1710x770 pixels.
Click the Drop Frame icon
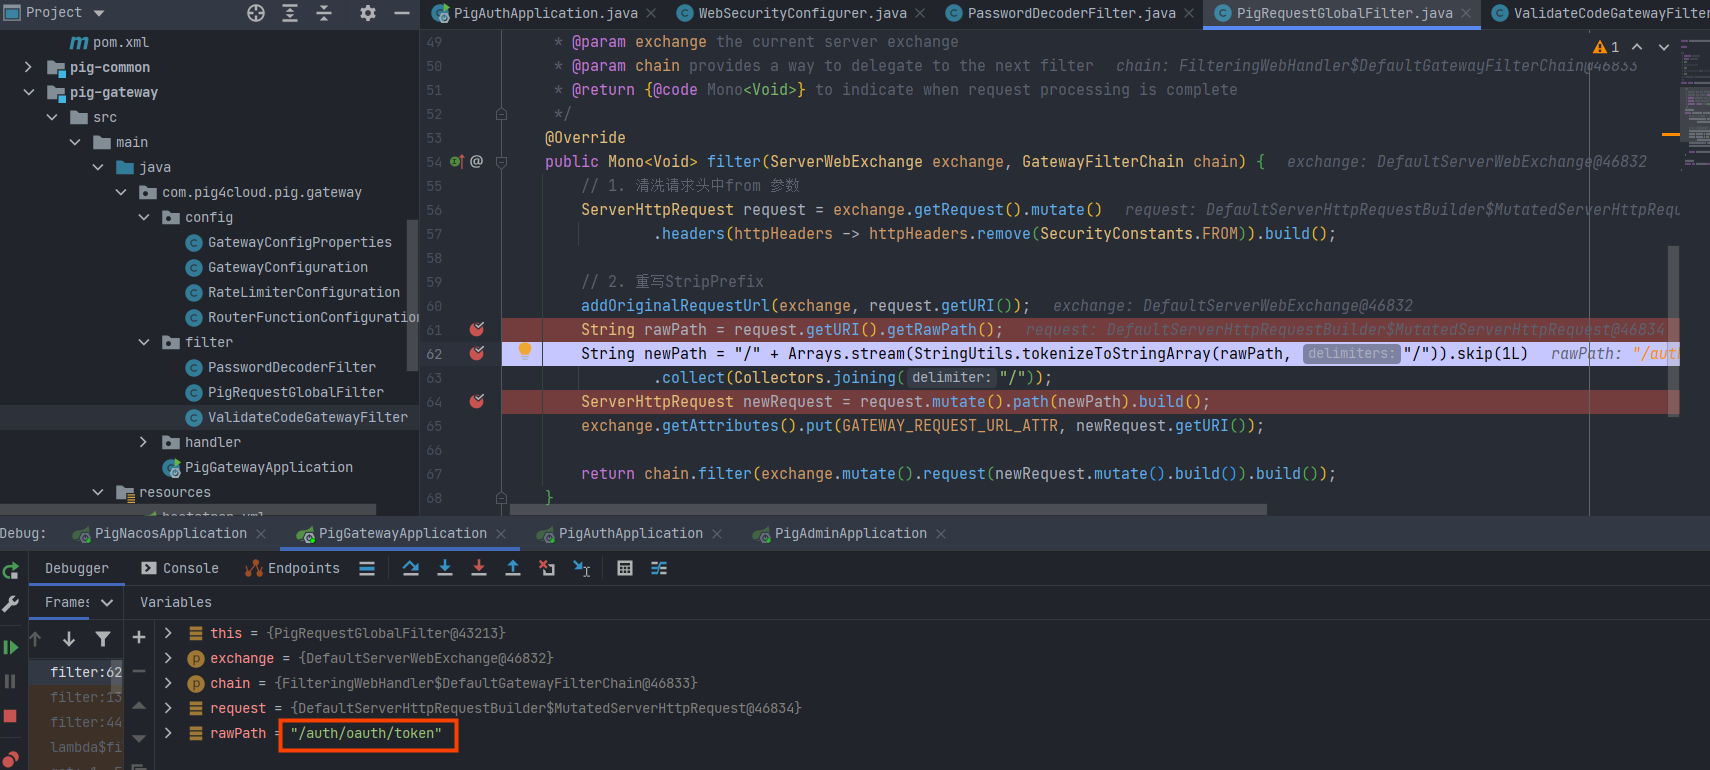547,568
